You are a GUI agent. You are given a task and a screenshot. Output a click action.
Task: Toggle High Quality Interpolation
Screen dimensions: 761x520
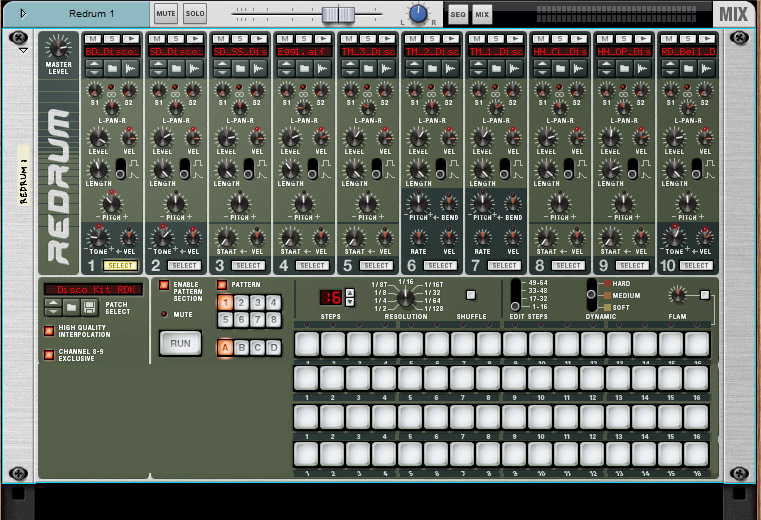tap(49, 331)
